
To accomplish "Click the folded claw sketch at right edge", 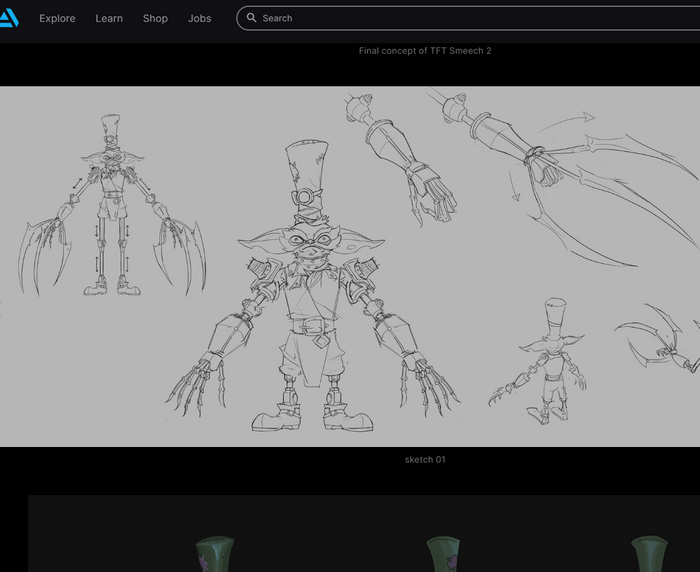I will (x=660, y=340).
